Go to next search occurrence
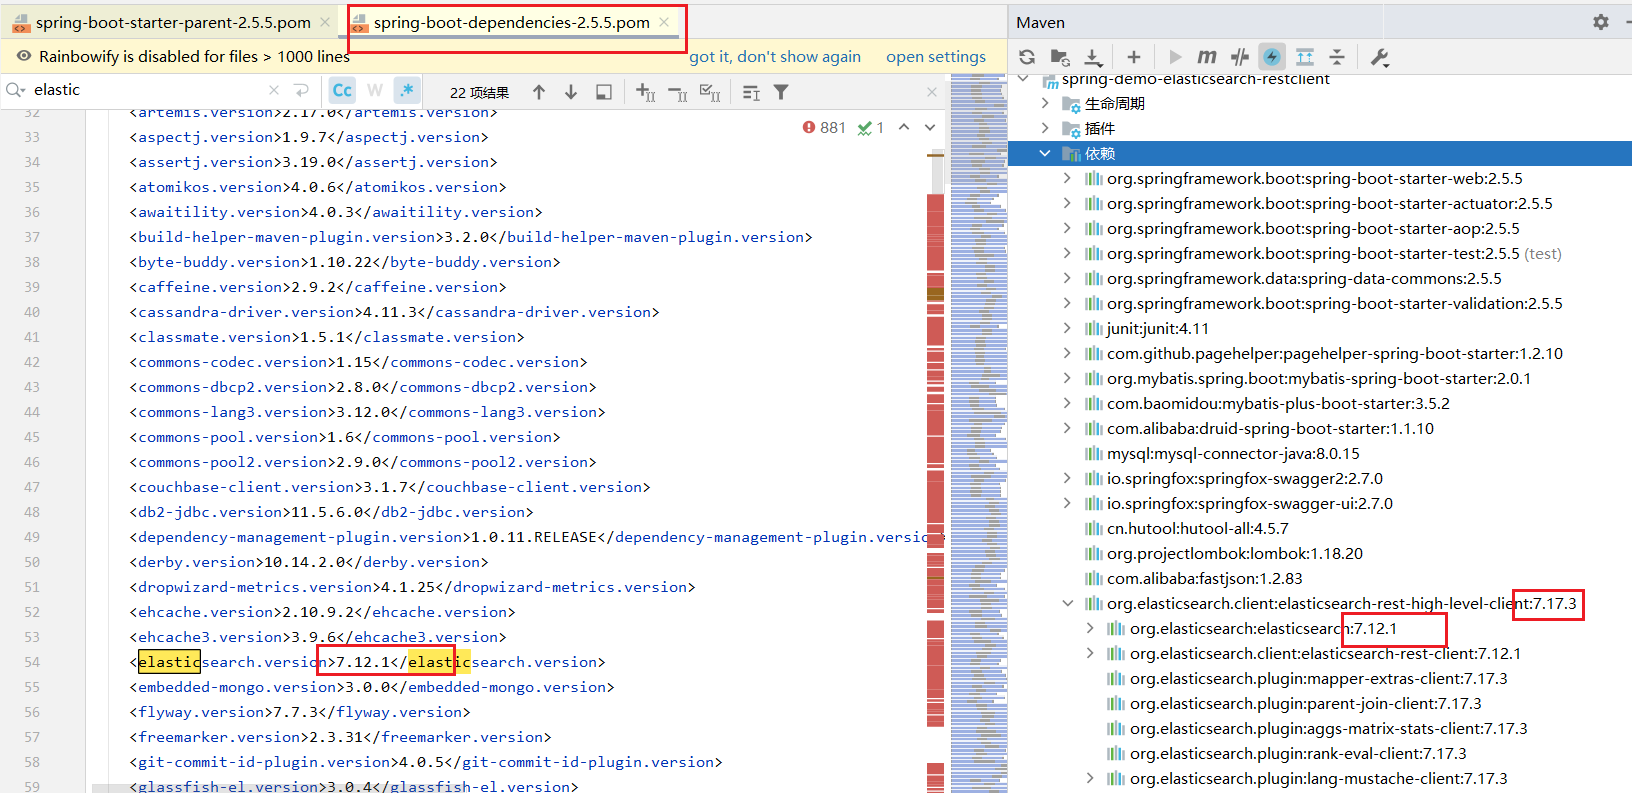The image size is (1632, 793). (571, 92)
